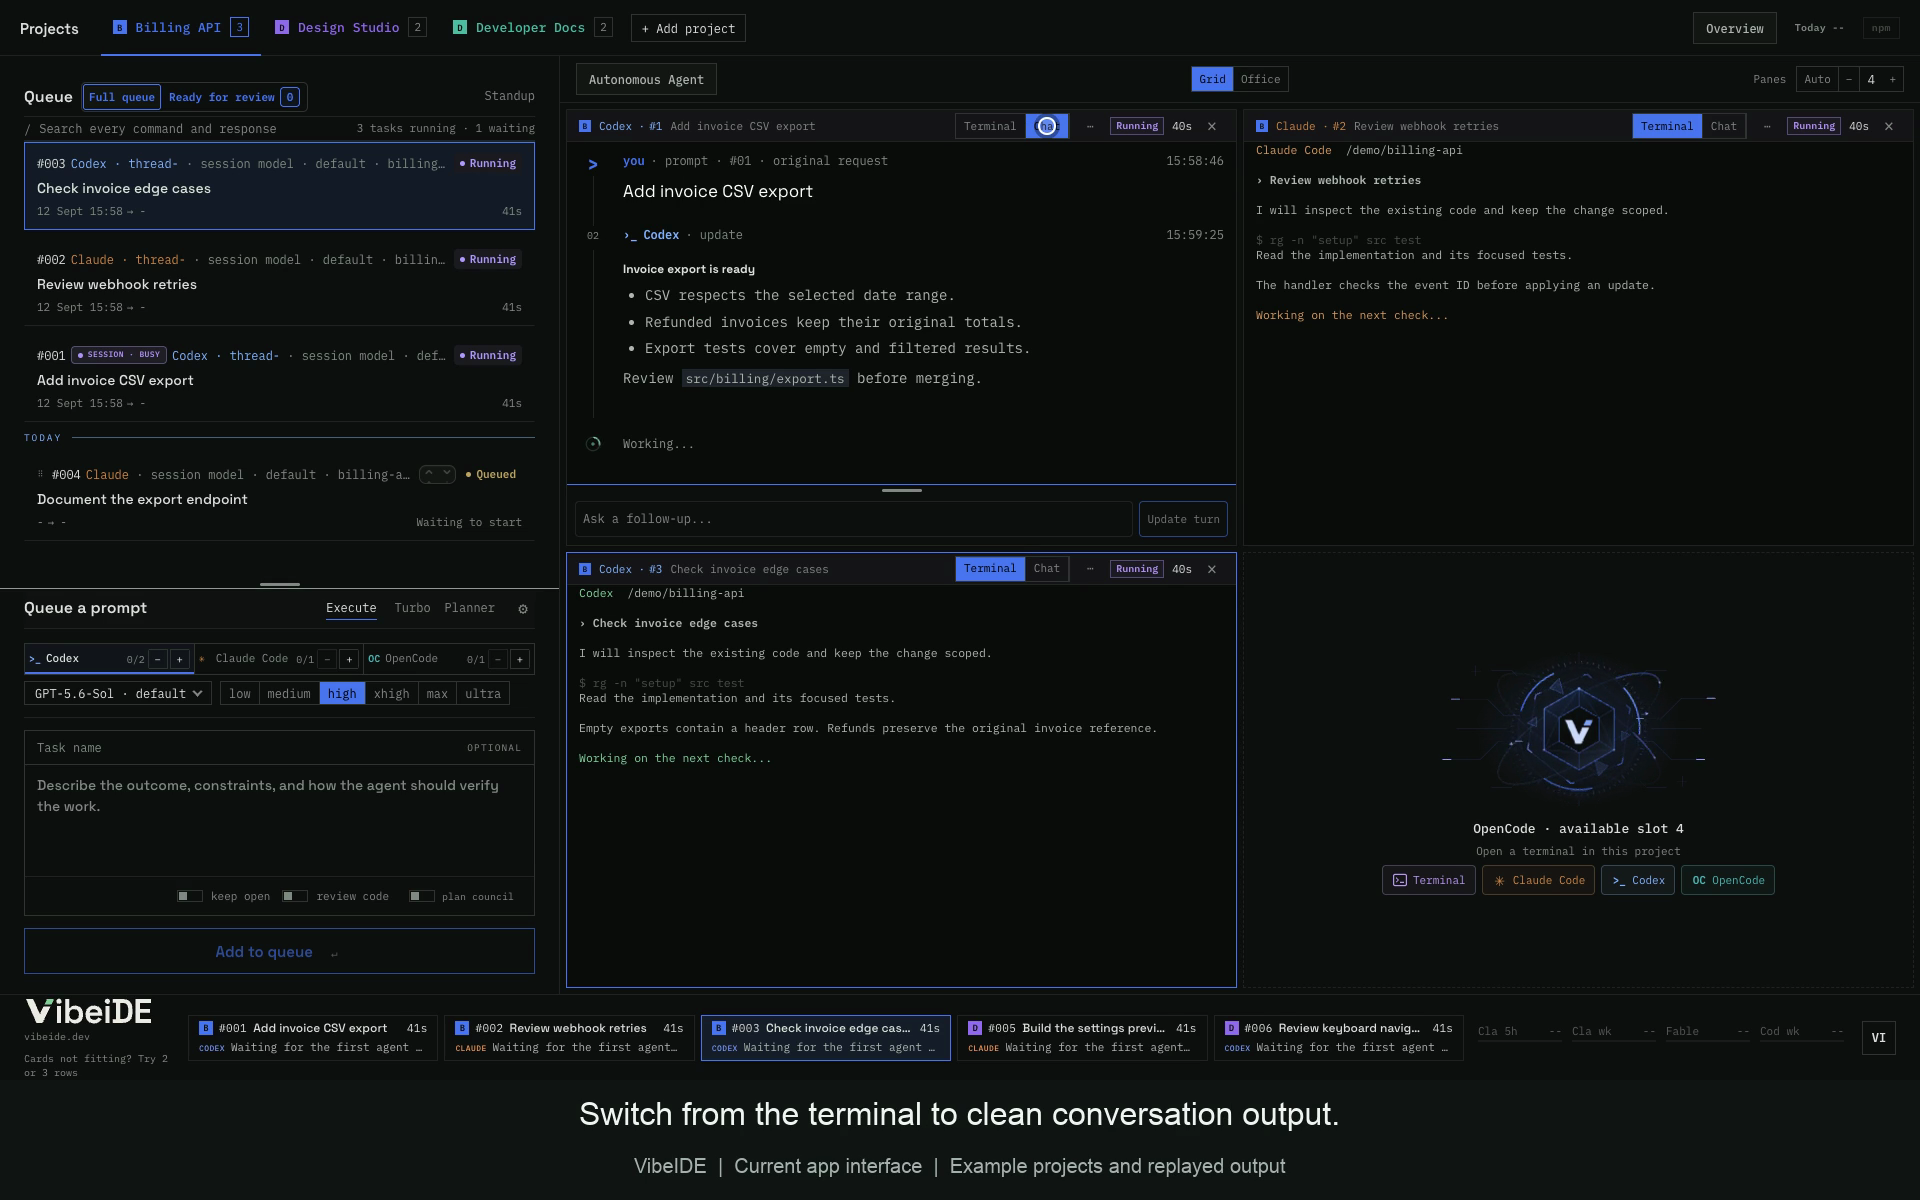Open the Design Studio project tab
This screenshot has height=1200, width=1920.
point(351,28)
